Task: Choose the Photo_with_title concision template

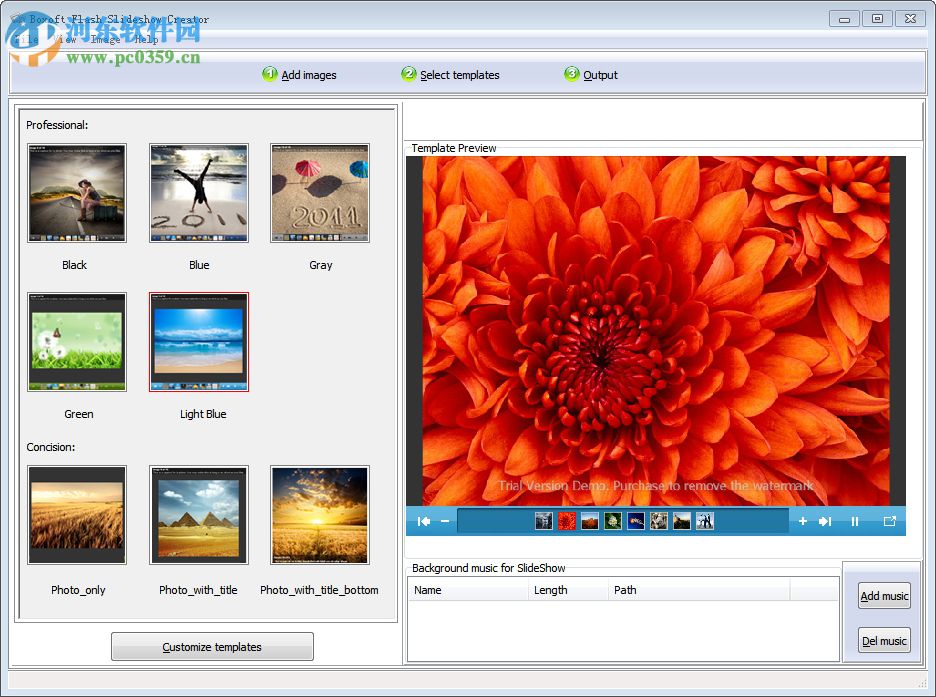Action: [x=198, y=515]
